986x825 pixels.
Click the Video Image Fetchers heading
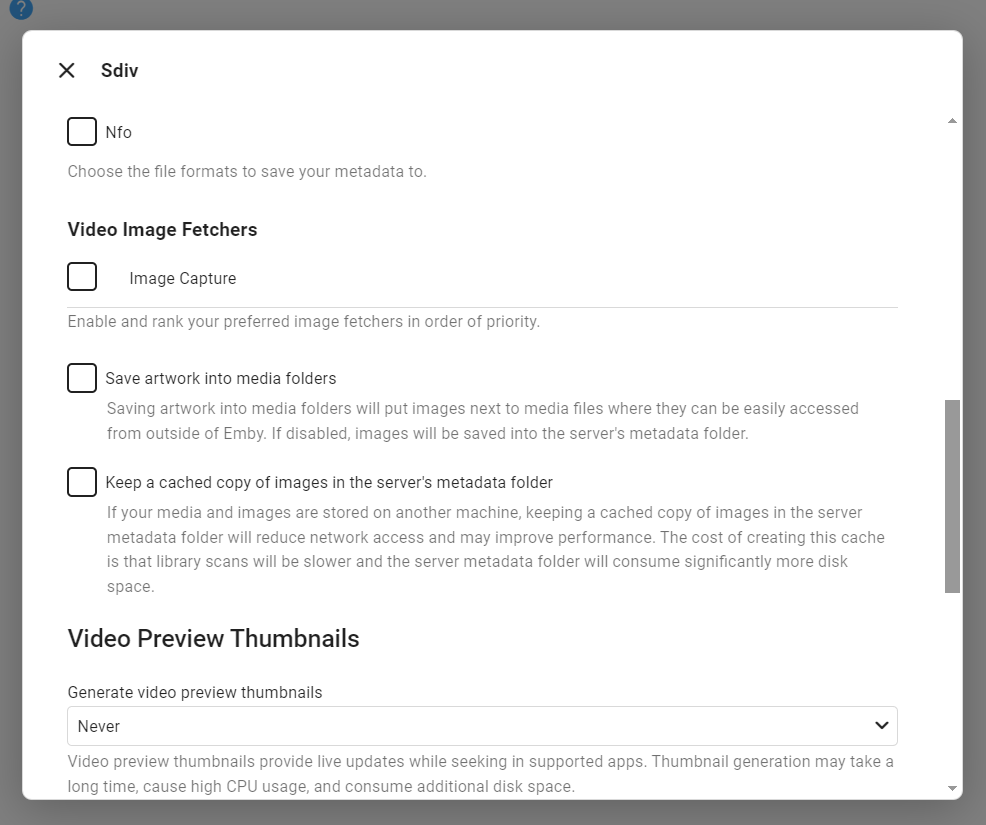pos(162,230)
